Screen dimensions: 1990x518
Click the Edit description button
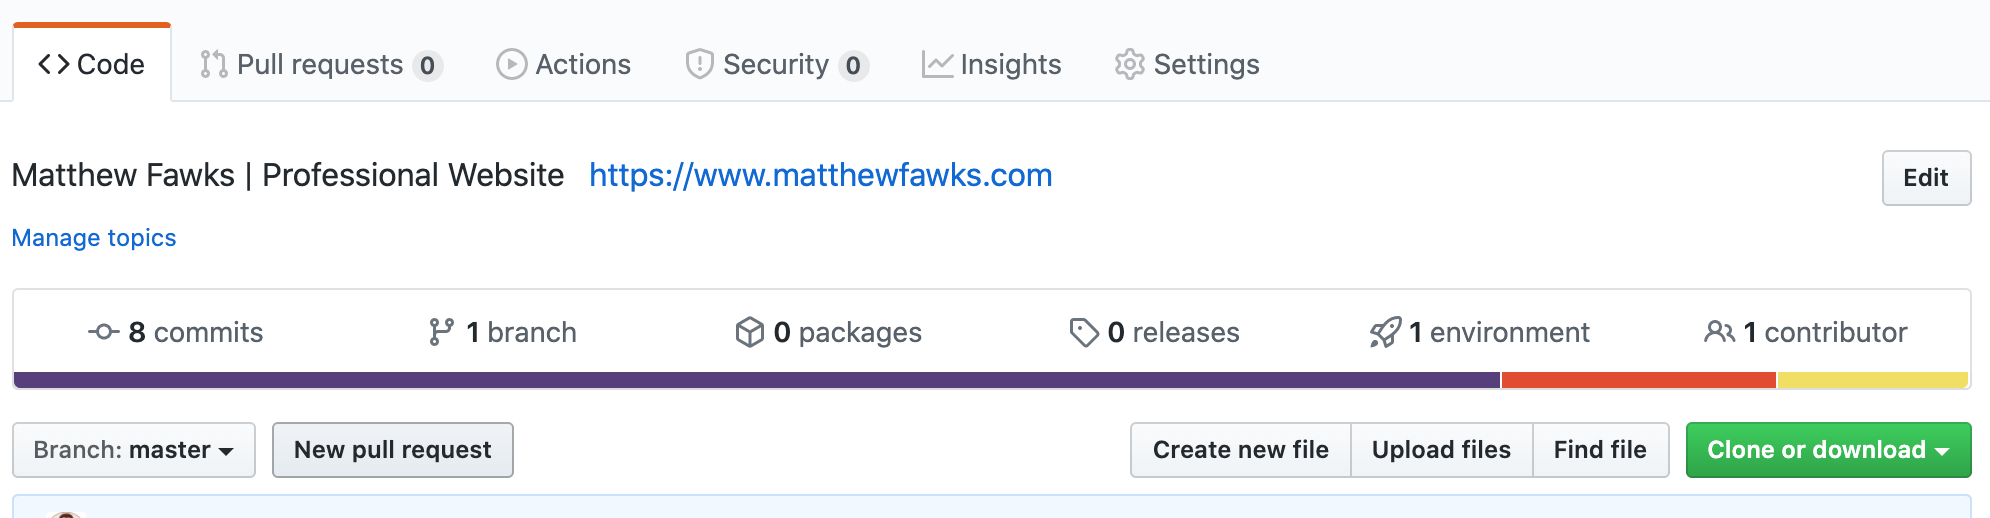click(1926, 178)
